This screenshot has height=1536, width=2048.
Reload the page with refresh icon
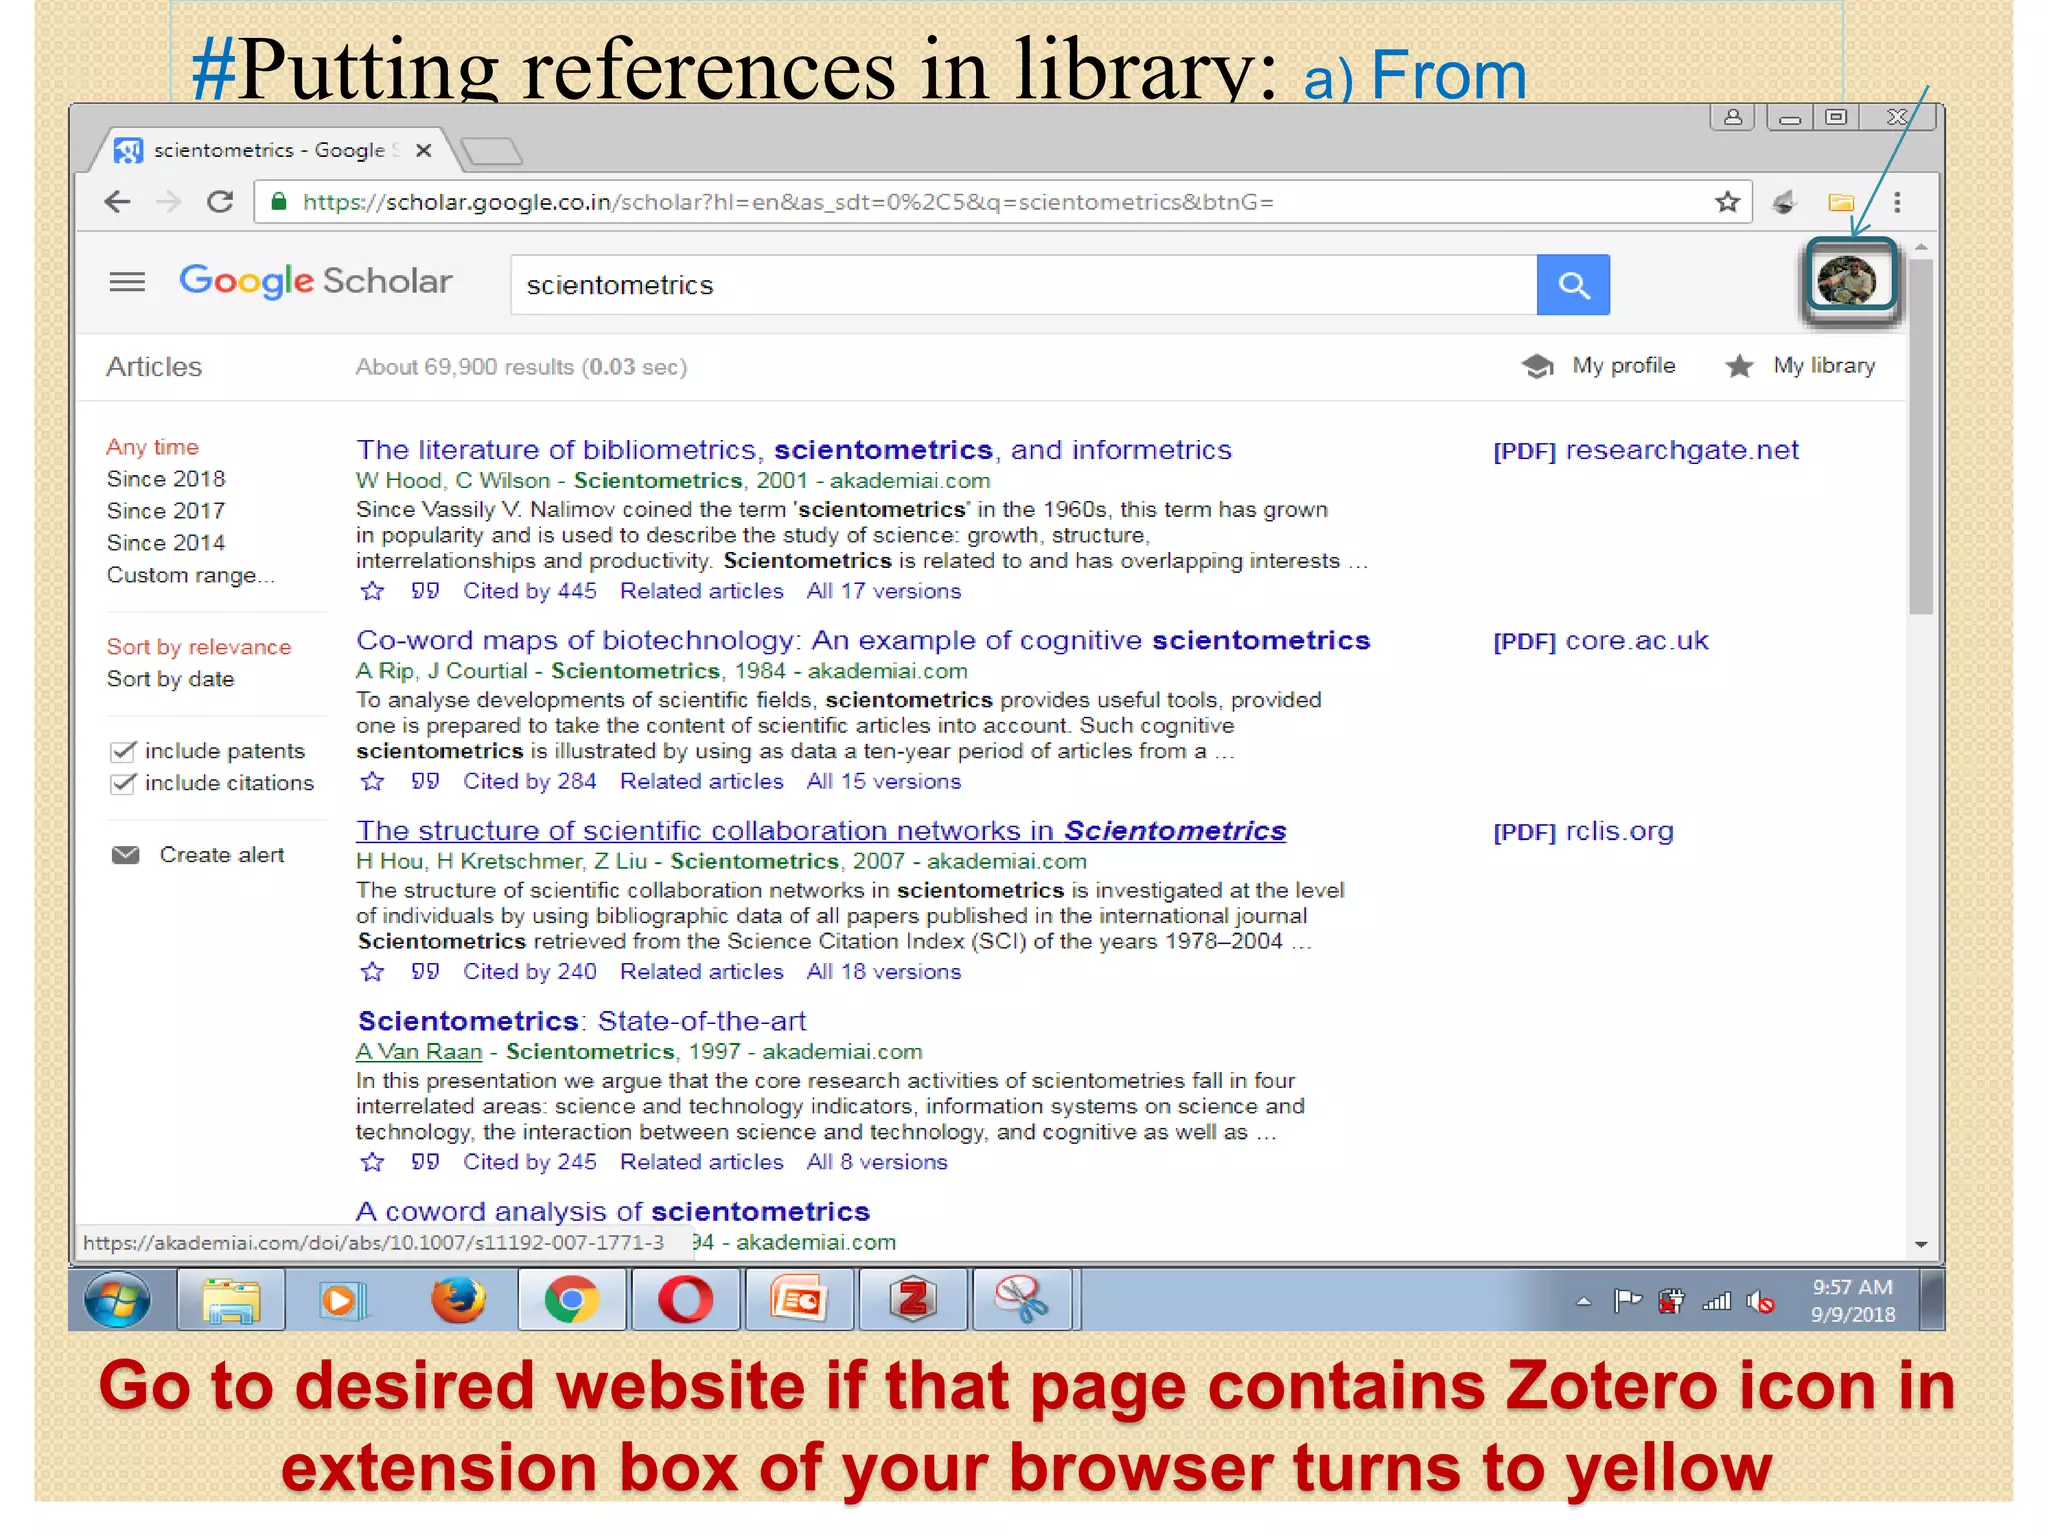(x=220, y=202)
